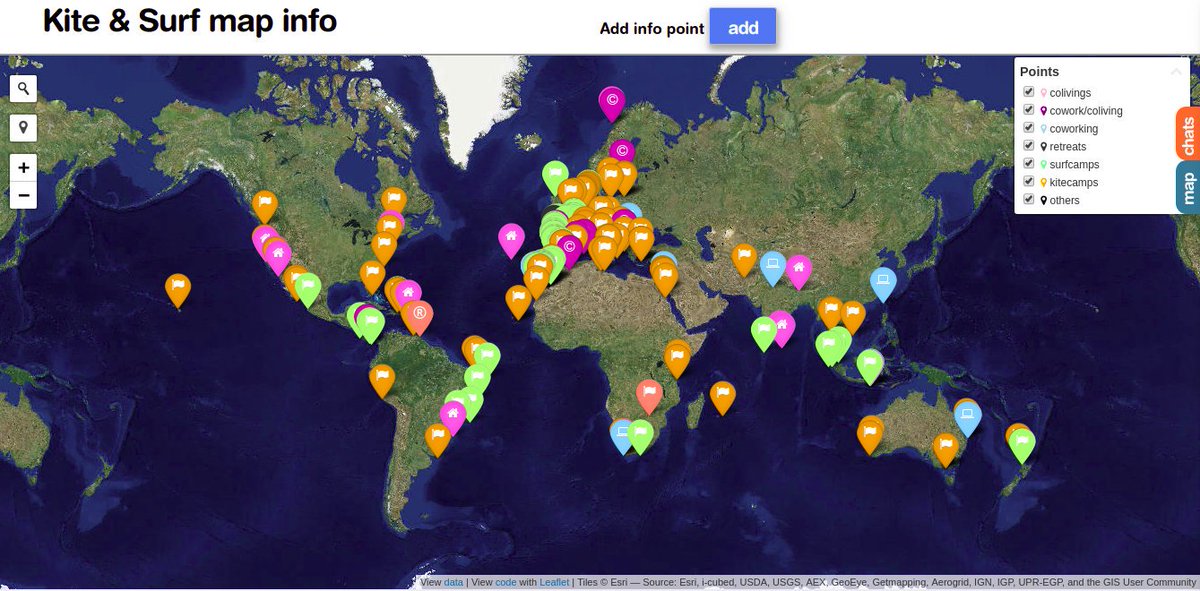1200x591 pixels.
Task: Toggle the retreats layer checkbox
Action: tap(1028, 146)
